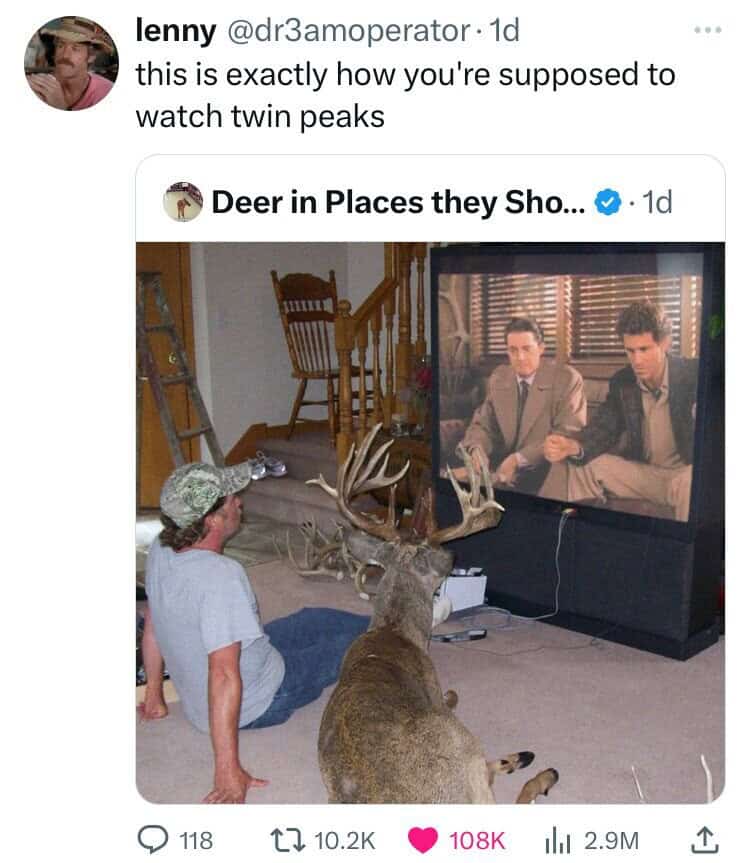750x863 pixels.
Task: Click the 2.9M views count
Action: point(611,841)
